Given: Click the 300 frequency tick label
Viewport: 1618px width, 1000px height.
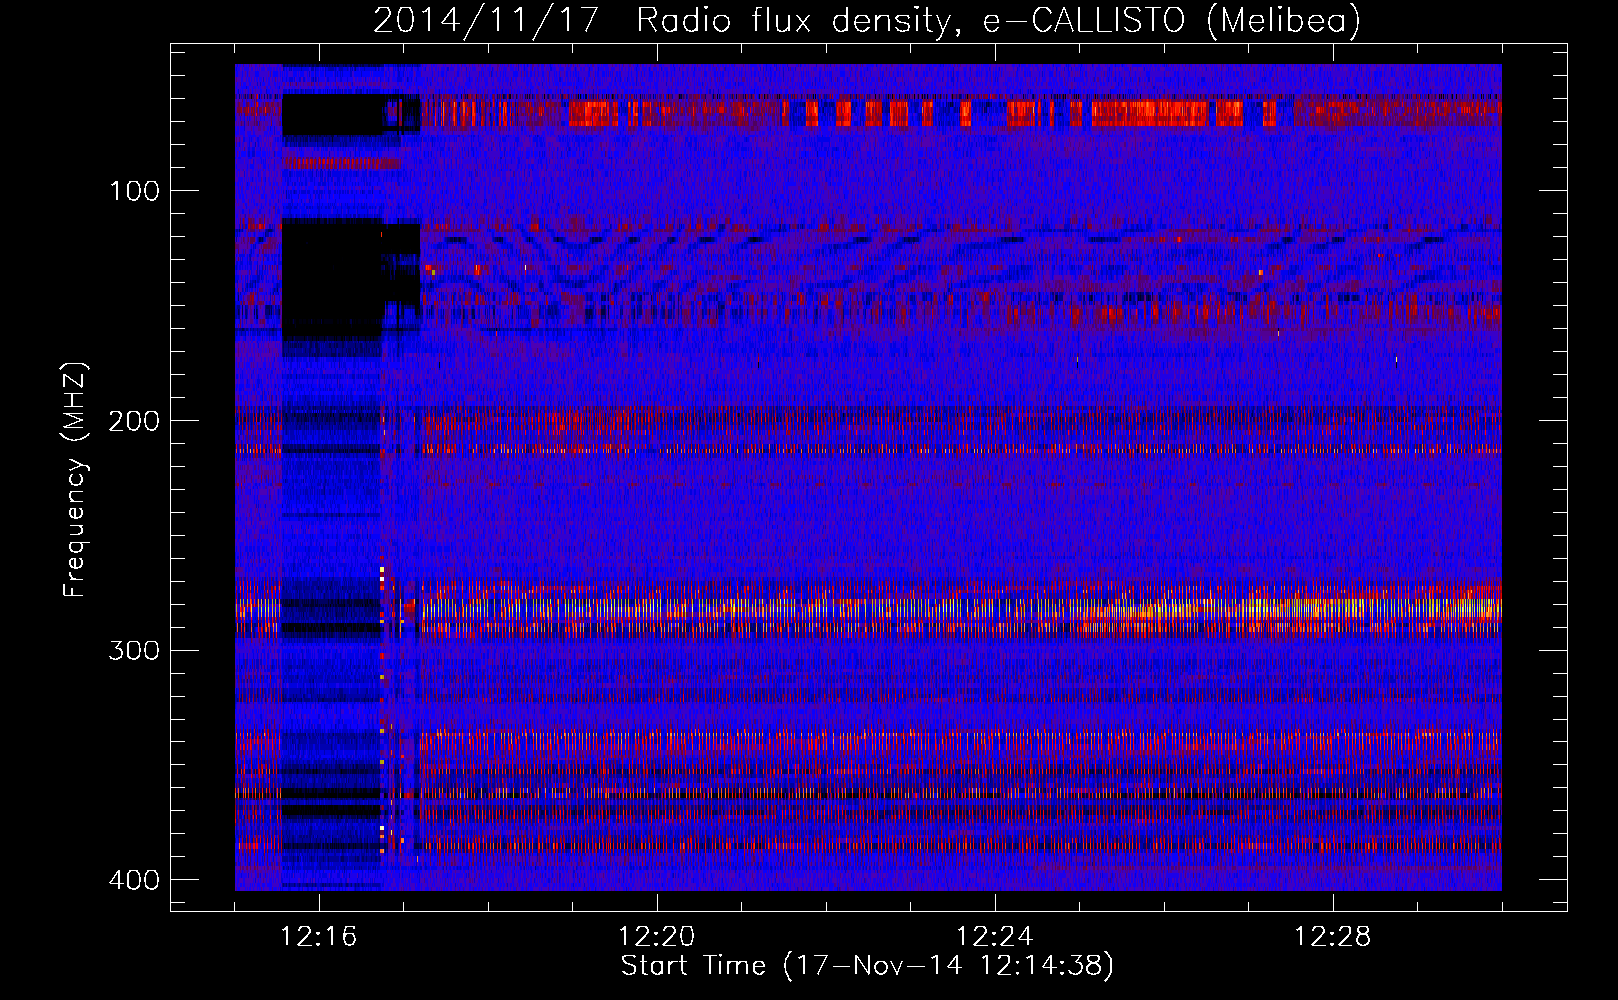Looking at the screenshot, I should pyautogui.click(x=134, y=651).
